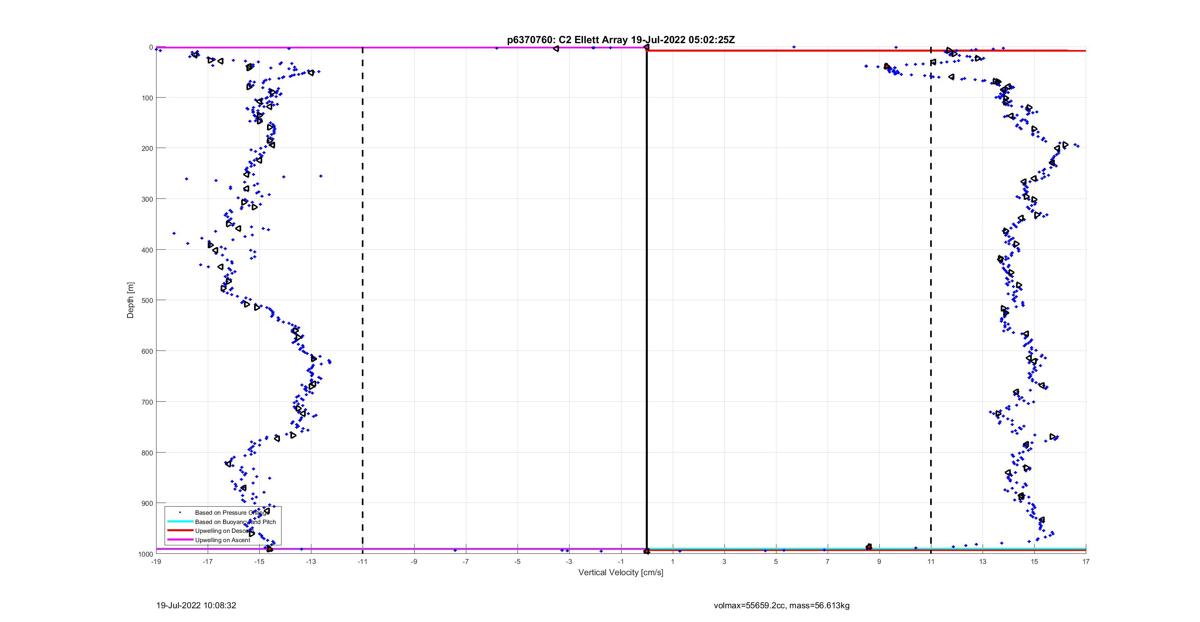Click the depth tick label '100'
Viewport: 1200px width, 622px height.
pyautogui.click(x=145, y=98)
